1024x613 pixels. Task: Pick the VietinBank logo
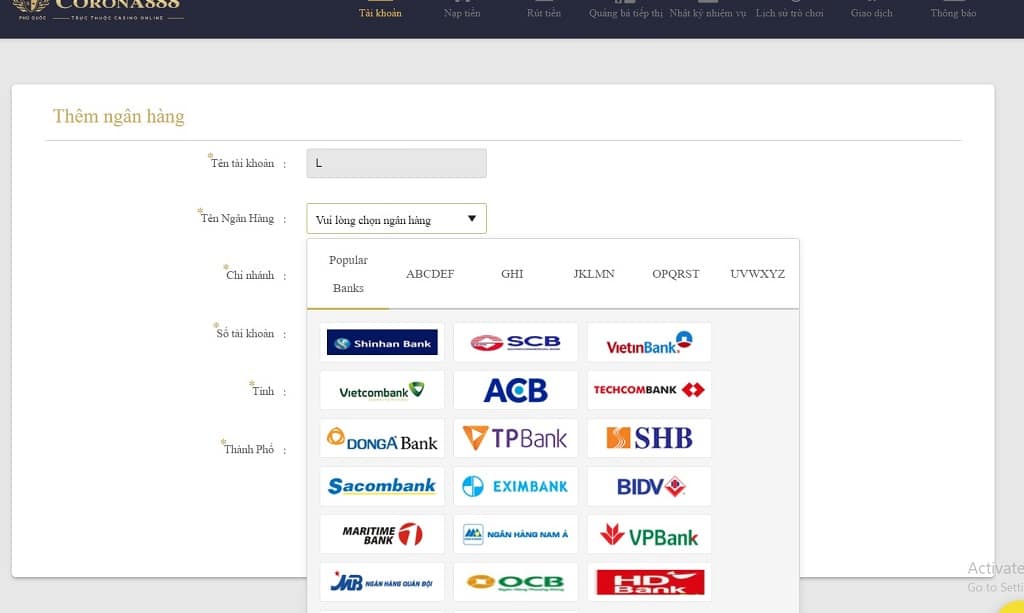(649, 342)
